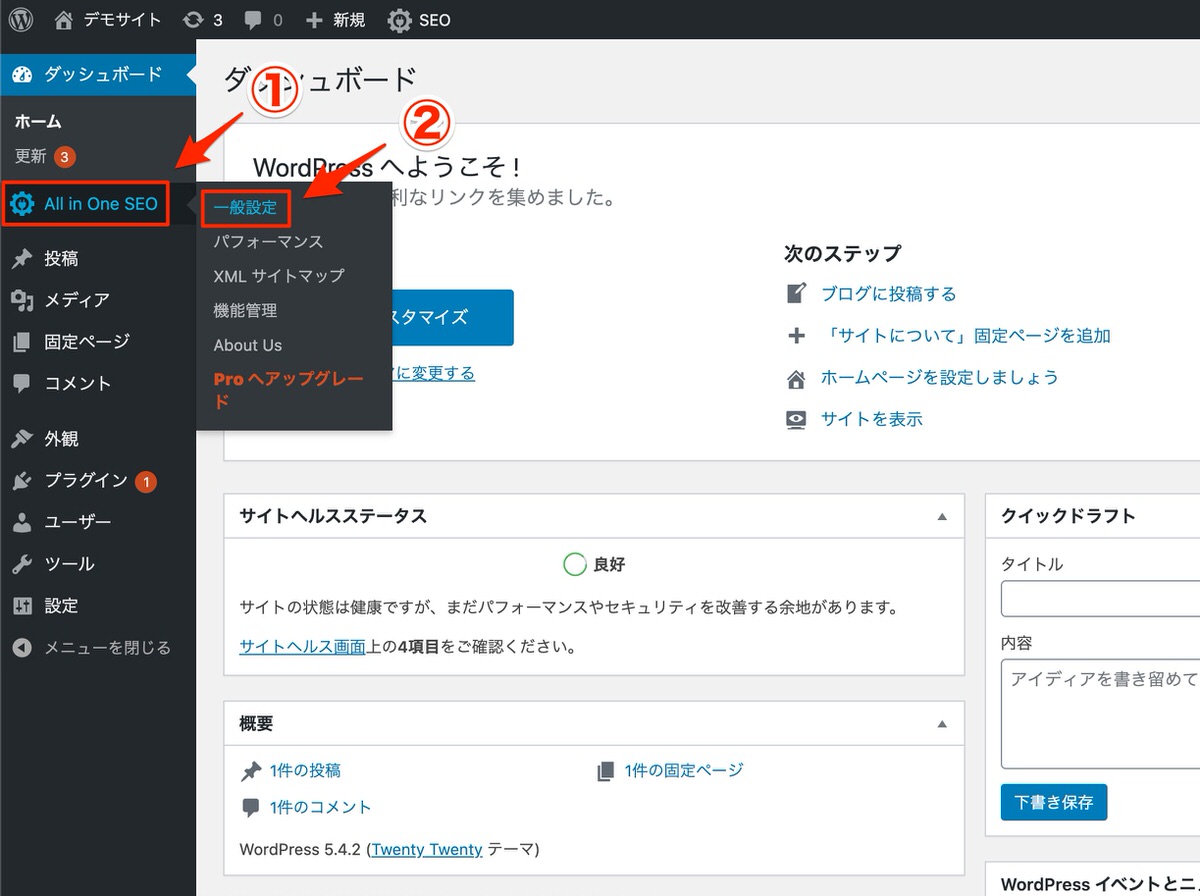Click the 投稿 pushpin icon in sidebar
This screenshot has height=896, width=1200.
pyautogui.click(x=22, y=259)
